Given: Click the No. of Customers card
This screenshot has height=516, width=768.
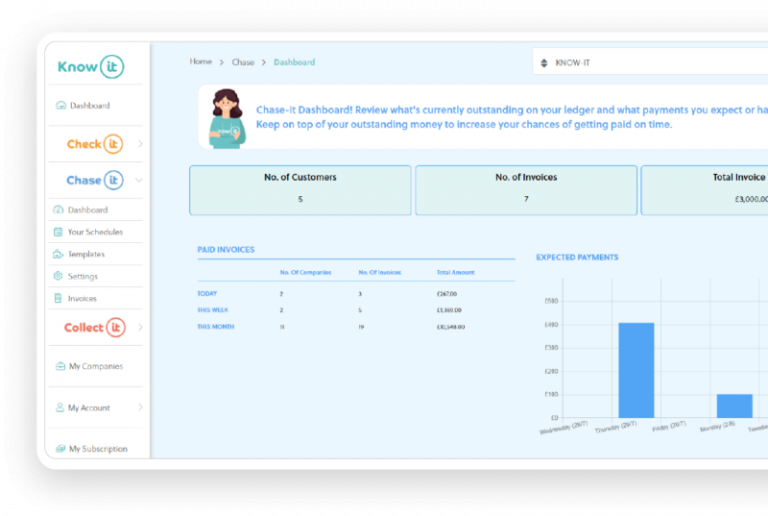Looking at the screenshot, I should click(x=300, y=190).
